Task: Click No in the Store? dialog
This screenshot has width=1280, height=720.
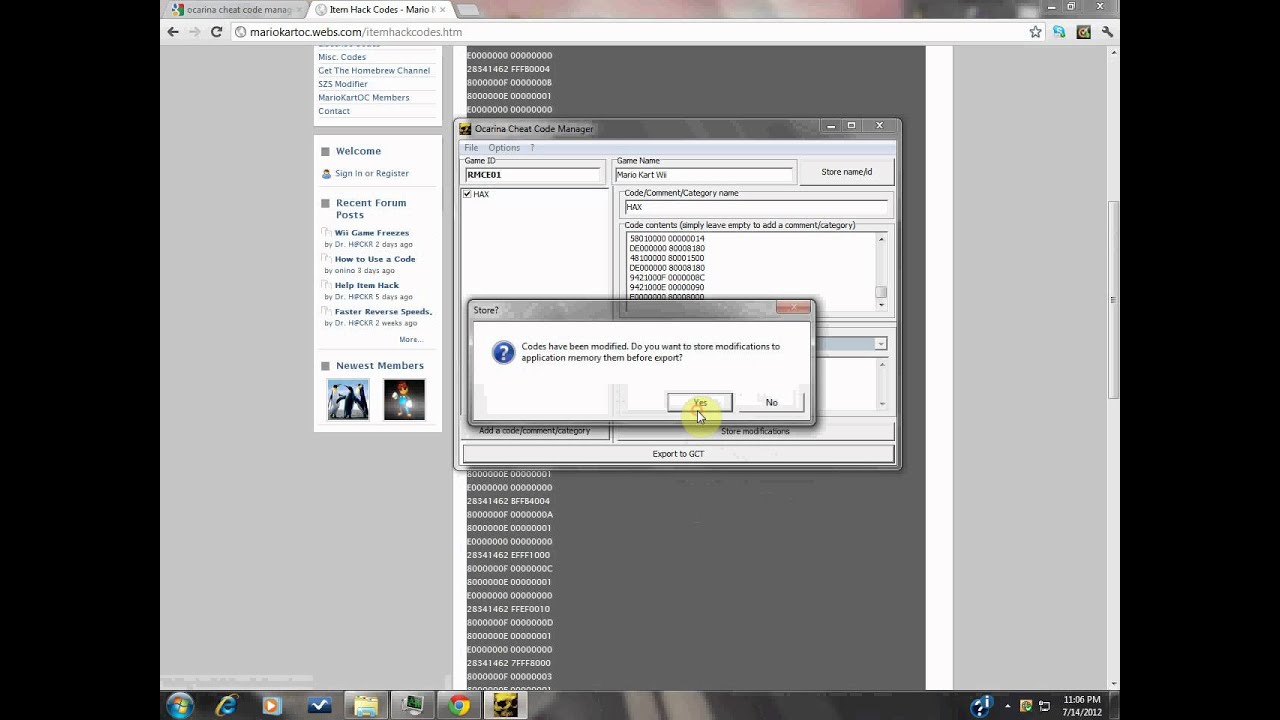Action: [x=771, y=402]
